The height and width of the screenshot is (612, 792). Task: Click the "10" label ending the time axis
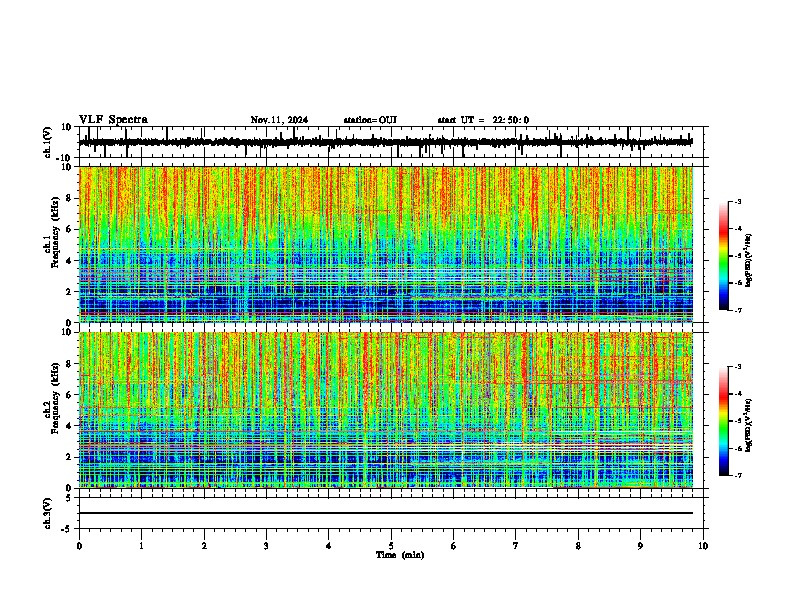coord(703,546)
